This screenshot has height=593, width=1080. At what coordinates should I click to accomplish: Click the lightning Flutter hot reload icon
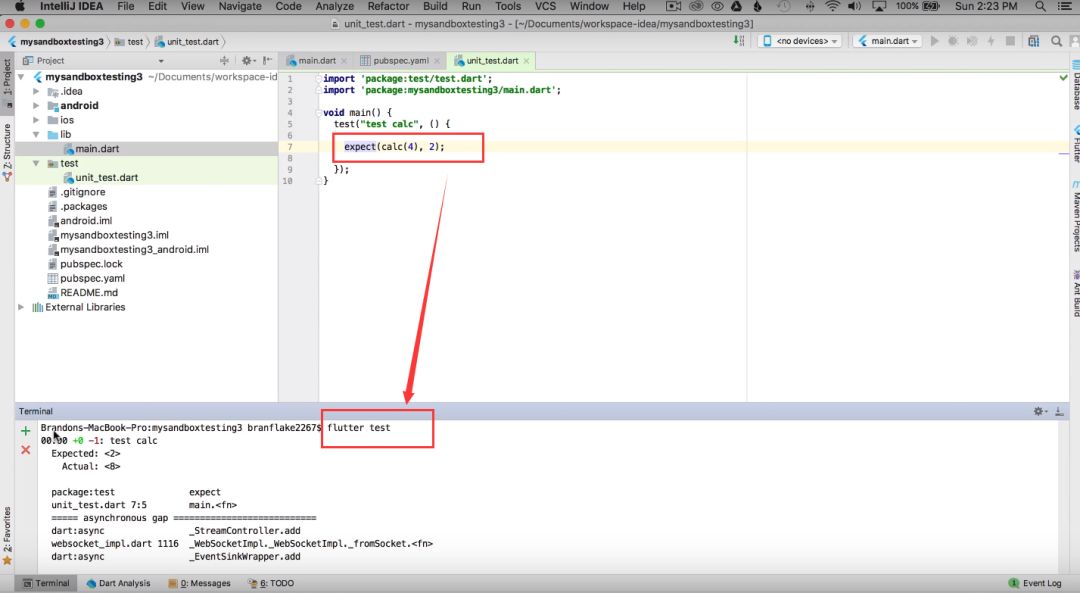991,41
